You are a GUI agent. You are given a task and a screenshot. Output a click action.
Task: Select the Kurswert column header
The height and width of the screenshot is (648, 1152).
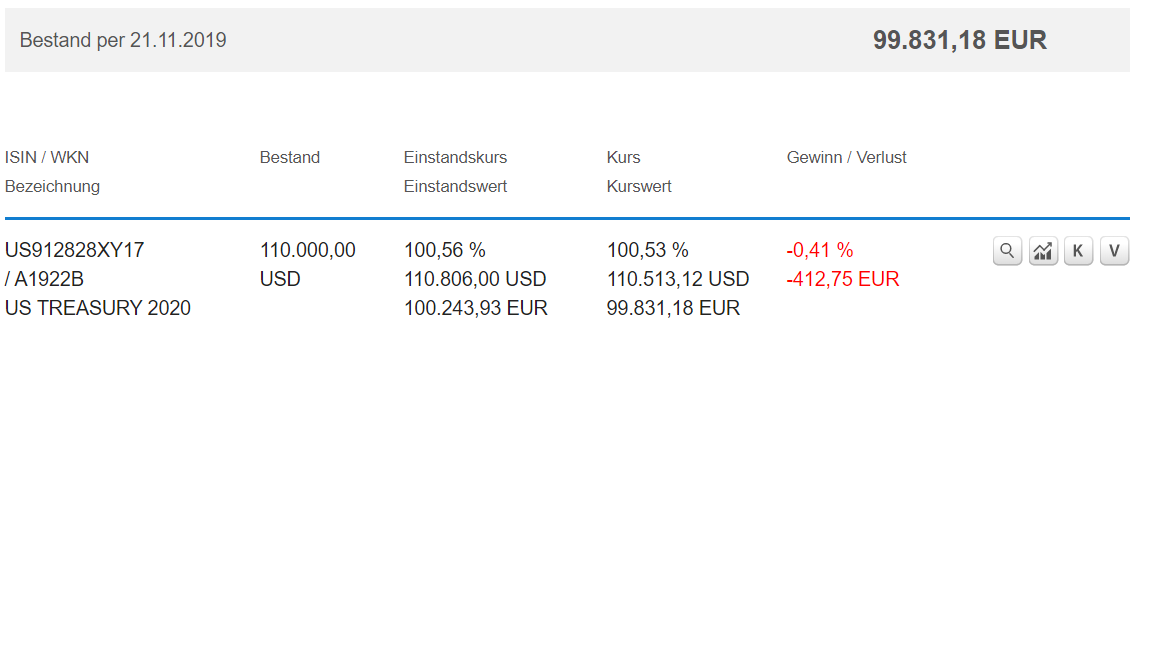639,186
